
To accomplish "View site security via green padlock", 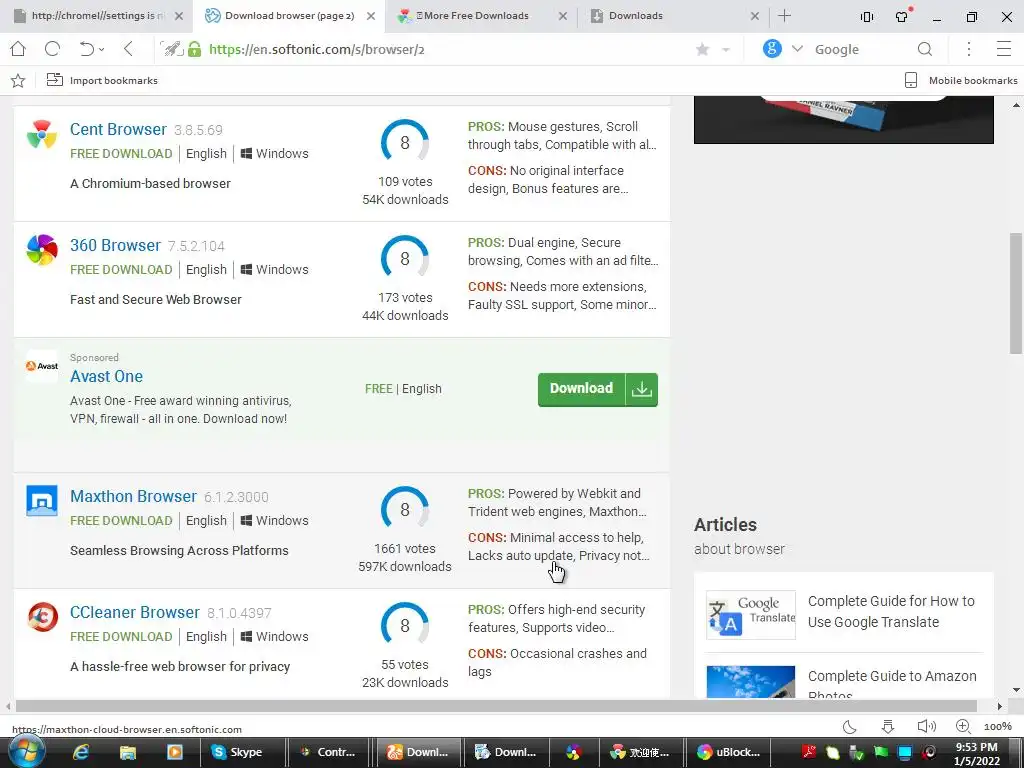I will point(195,49).
